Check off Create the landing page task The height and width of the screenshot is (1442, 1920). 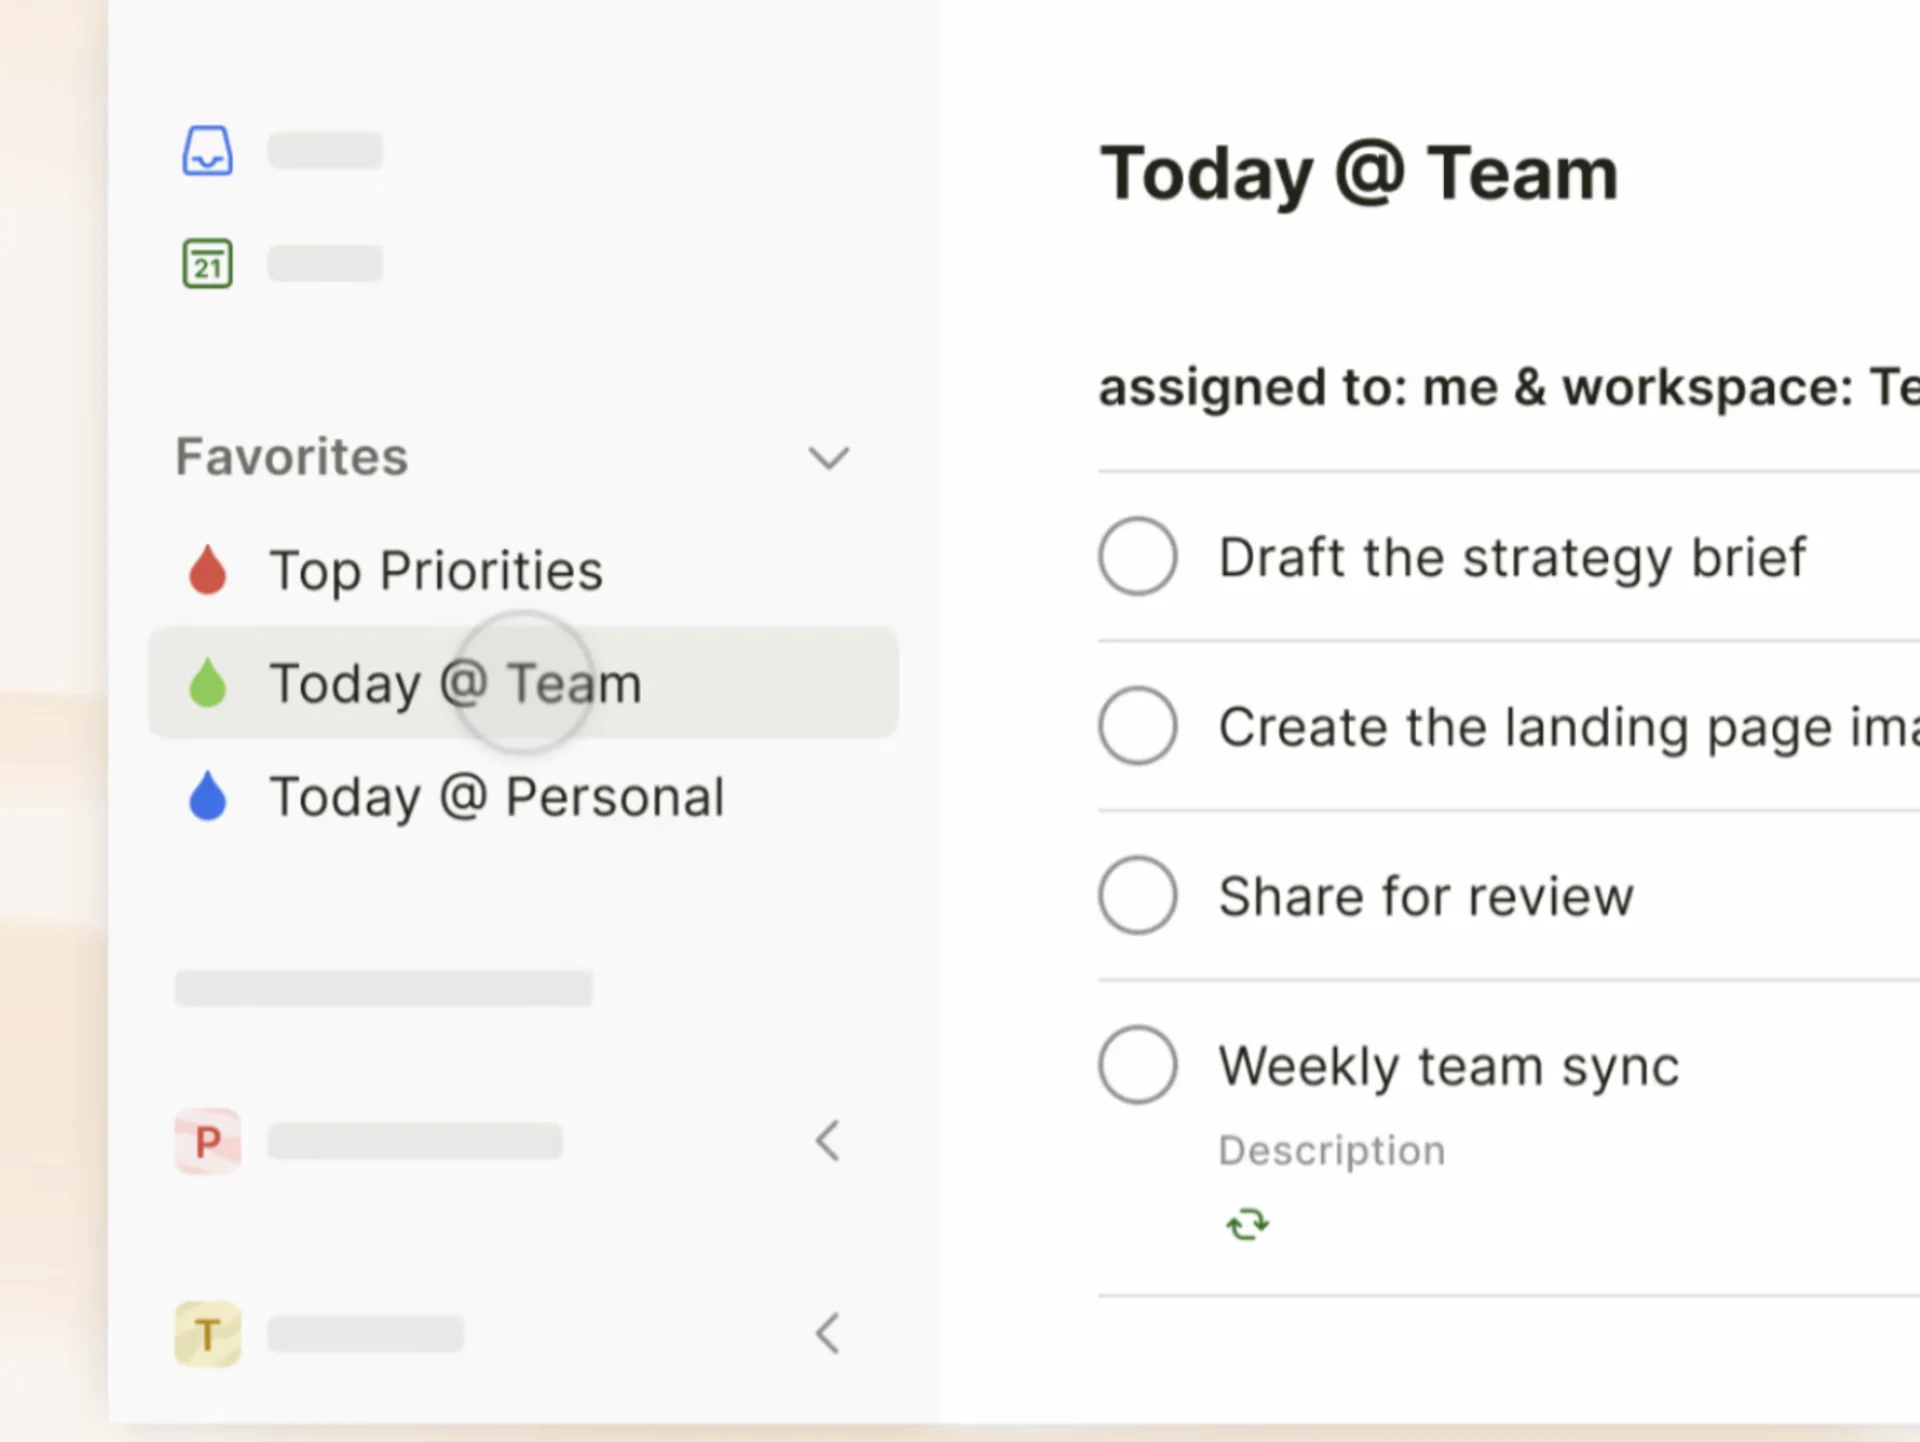(x=1137, y=726)
